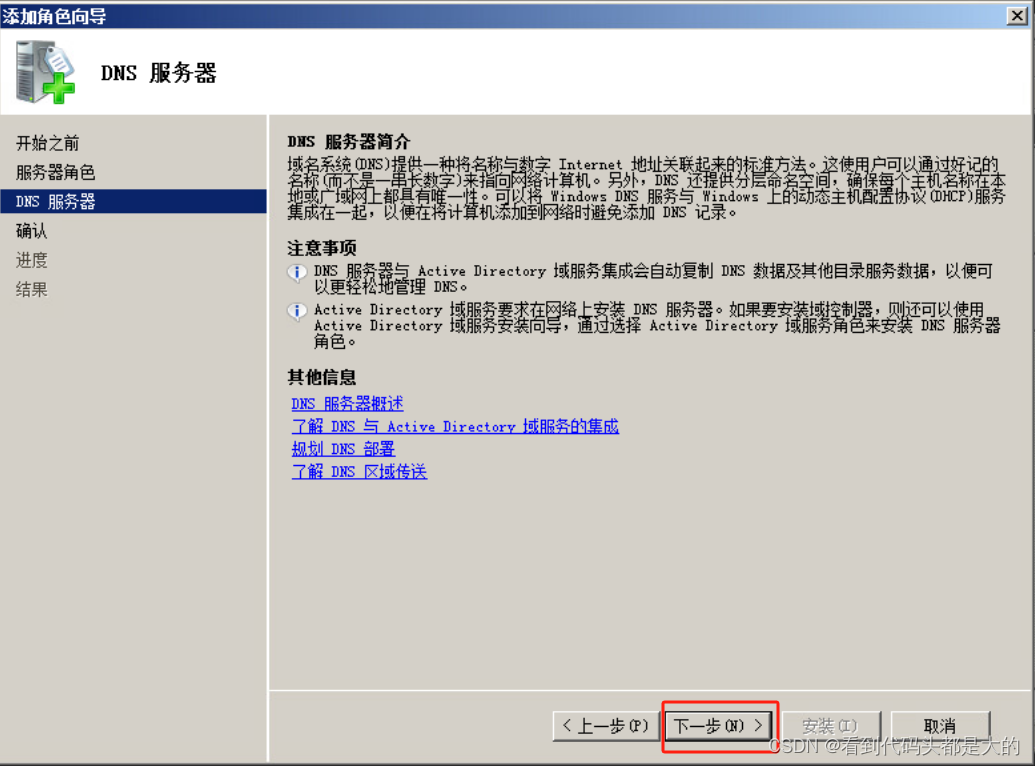
Task: Click the DNS 服务器简介 heading
Action: pyautogui.click(x=349, y=141)
